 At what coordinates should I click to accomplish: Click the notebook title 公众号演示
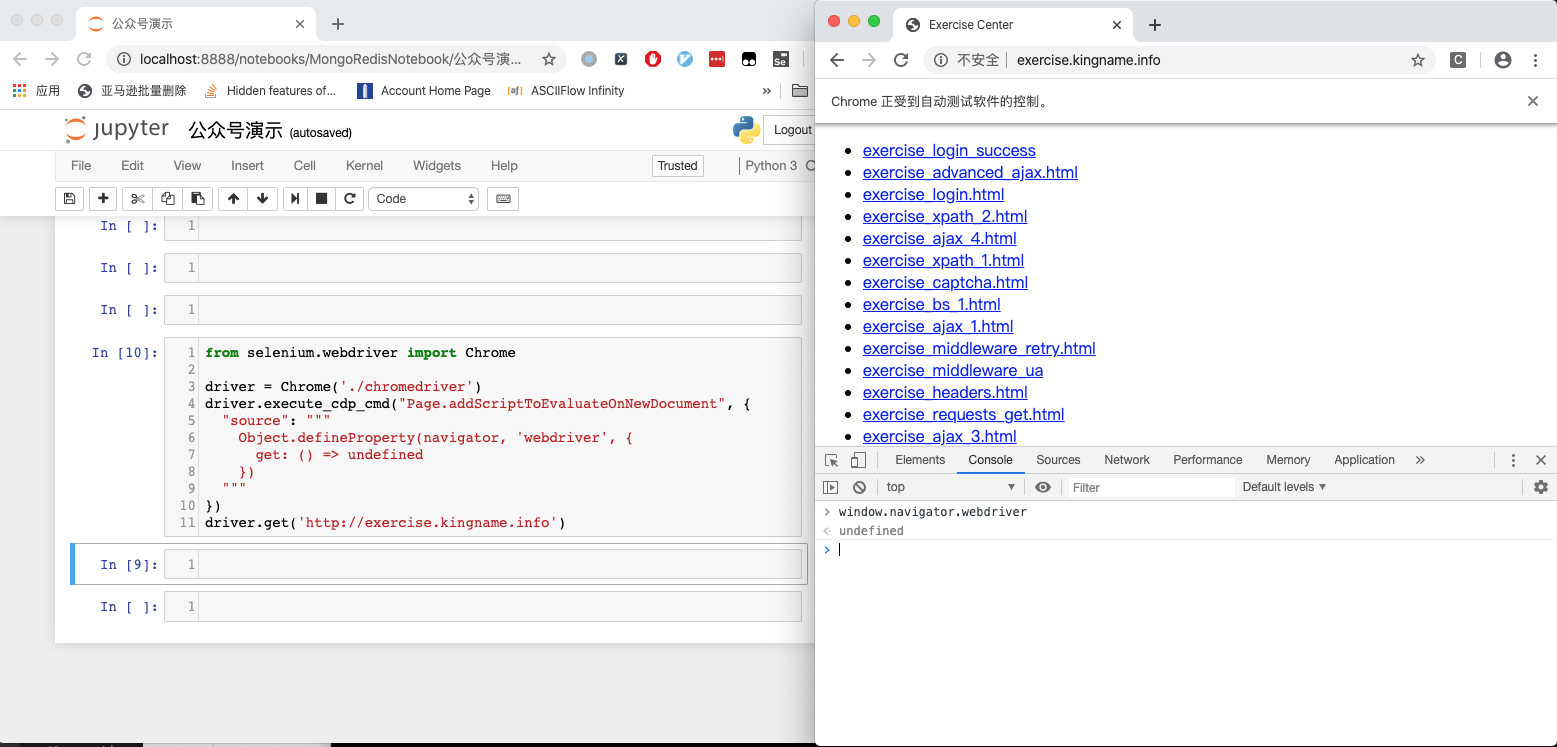[235, 131]
